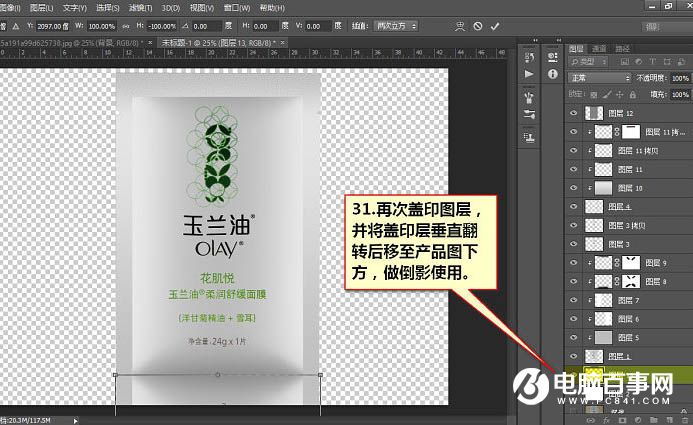This screenshot has width=693, height=425.
Task: Select the 图层 8 mask thumbnail
Action: click(x=631, y=281)
